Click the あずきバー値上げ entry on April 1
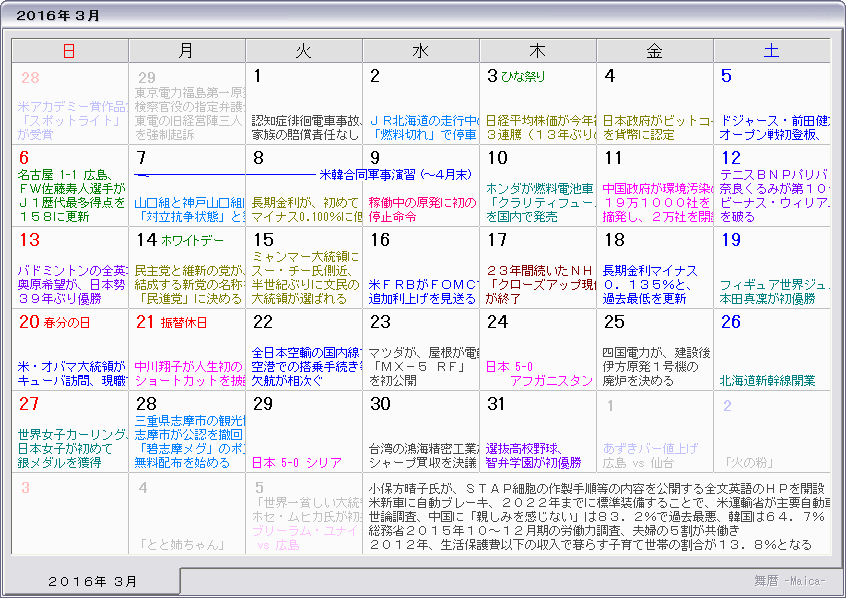This screenshot has width=846, height=598. pyautogui.click(x=650, y=448)
